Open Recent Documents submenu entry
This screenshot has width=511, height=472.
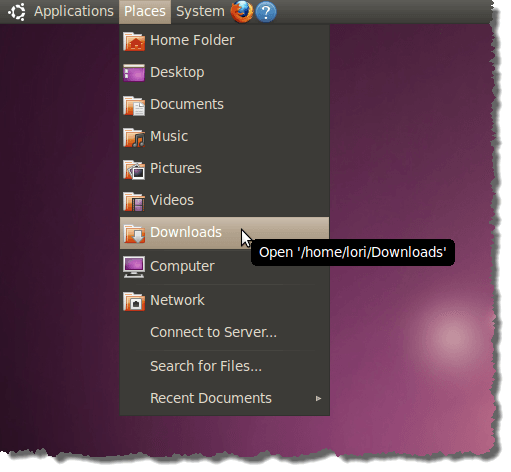click(224, 398)
